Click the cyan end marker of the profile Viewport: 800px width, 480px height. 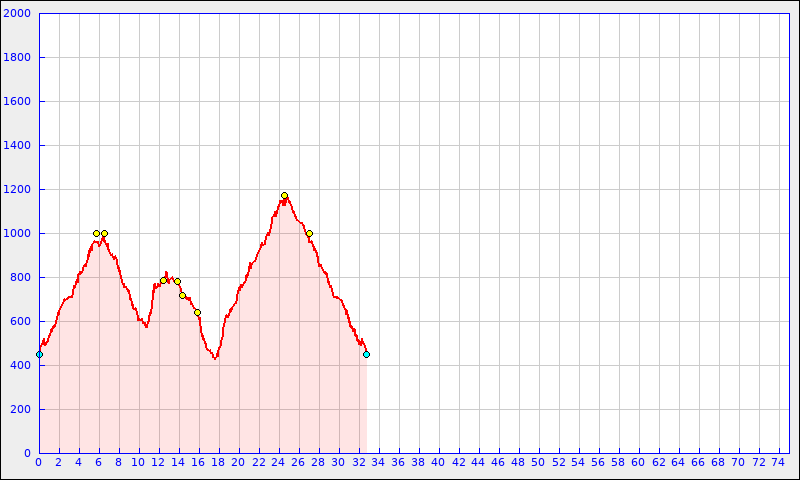(x=366, y=354)
